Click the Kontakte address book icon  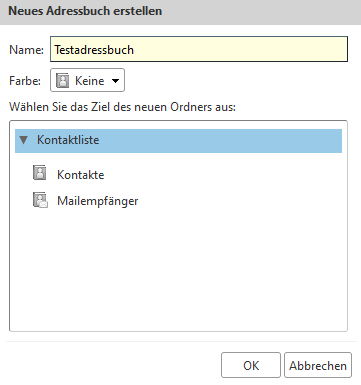pos(40,173)
